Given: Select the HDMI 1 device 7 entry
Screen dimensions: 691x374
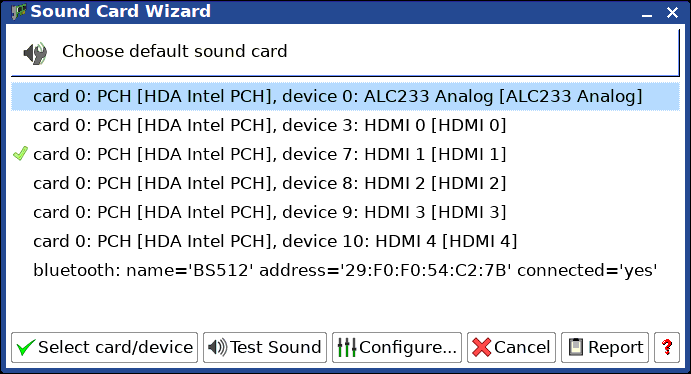Looking at the screenshot, I should 345,154.
